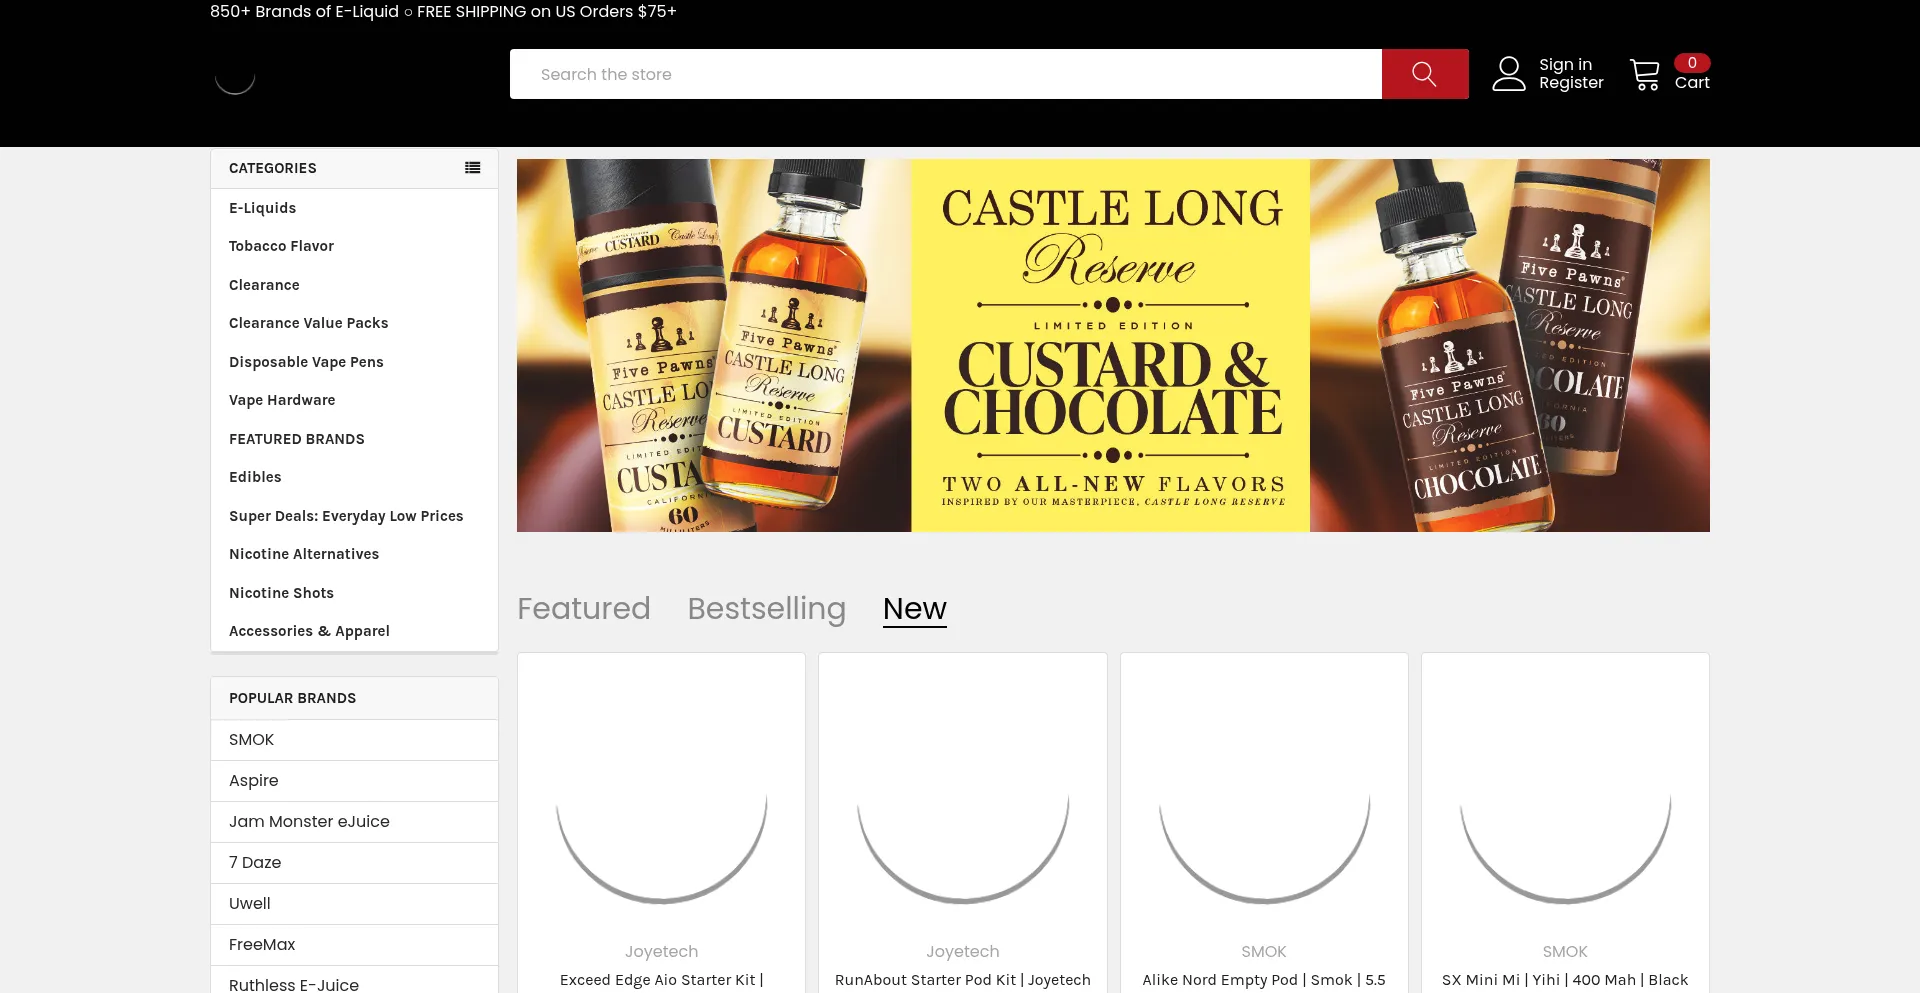This screenshot has width=1920, height=993.
Task: Open Nicotine Alternatives category
Action: click(304, 554)
